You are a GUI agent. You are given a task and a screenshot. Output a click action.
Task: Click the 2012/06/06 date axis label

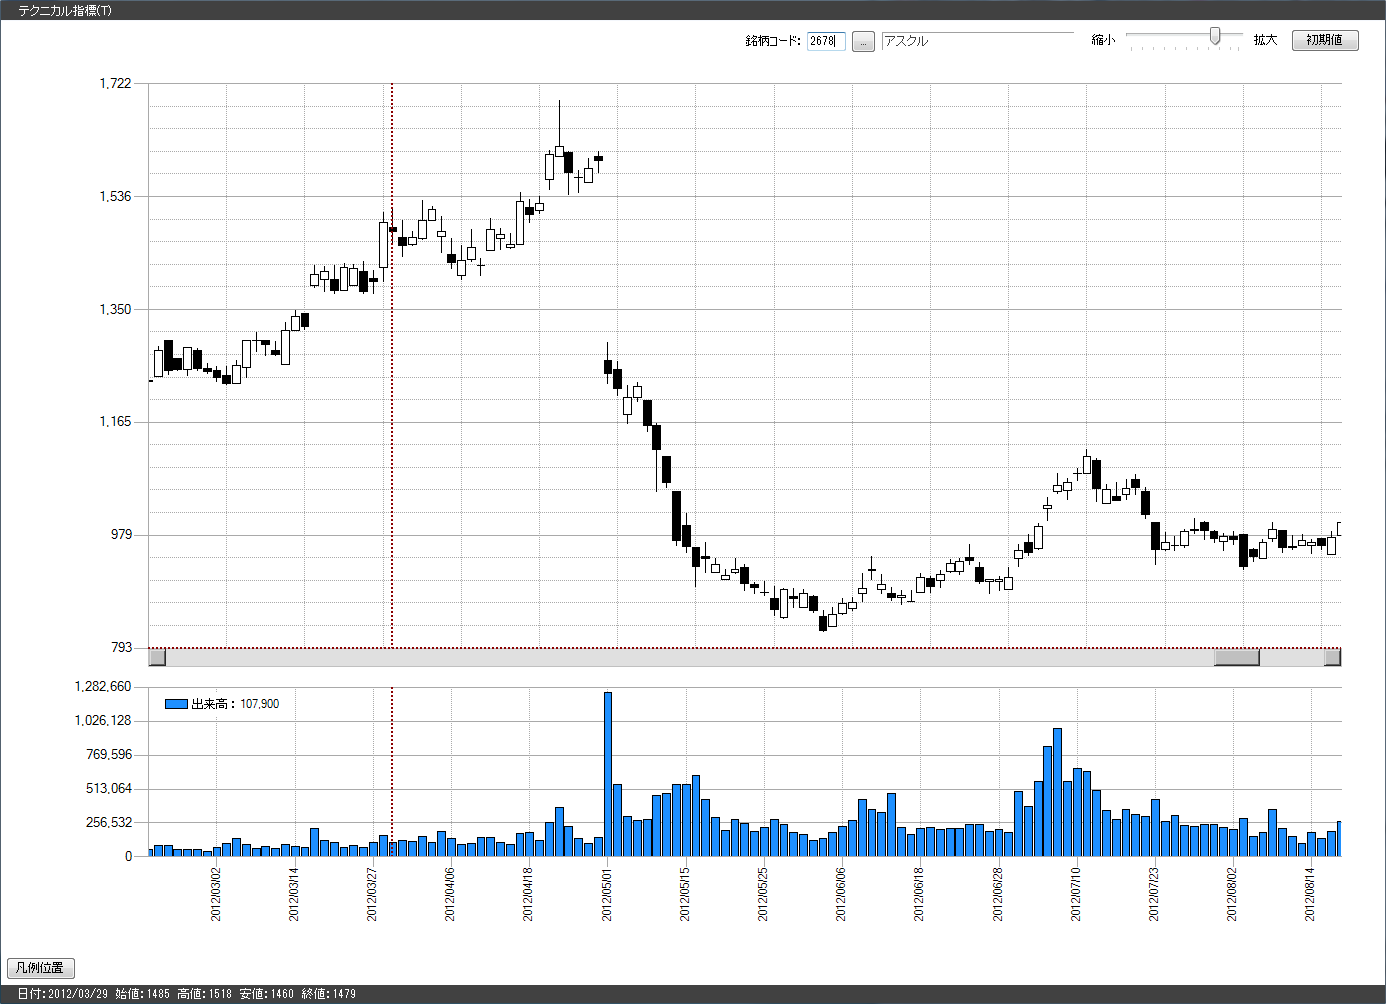[841, 893]
